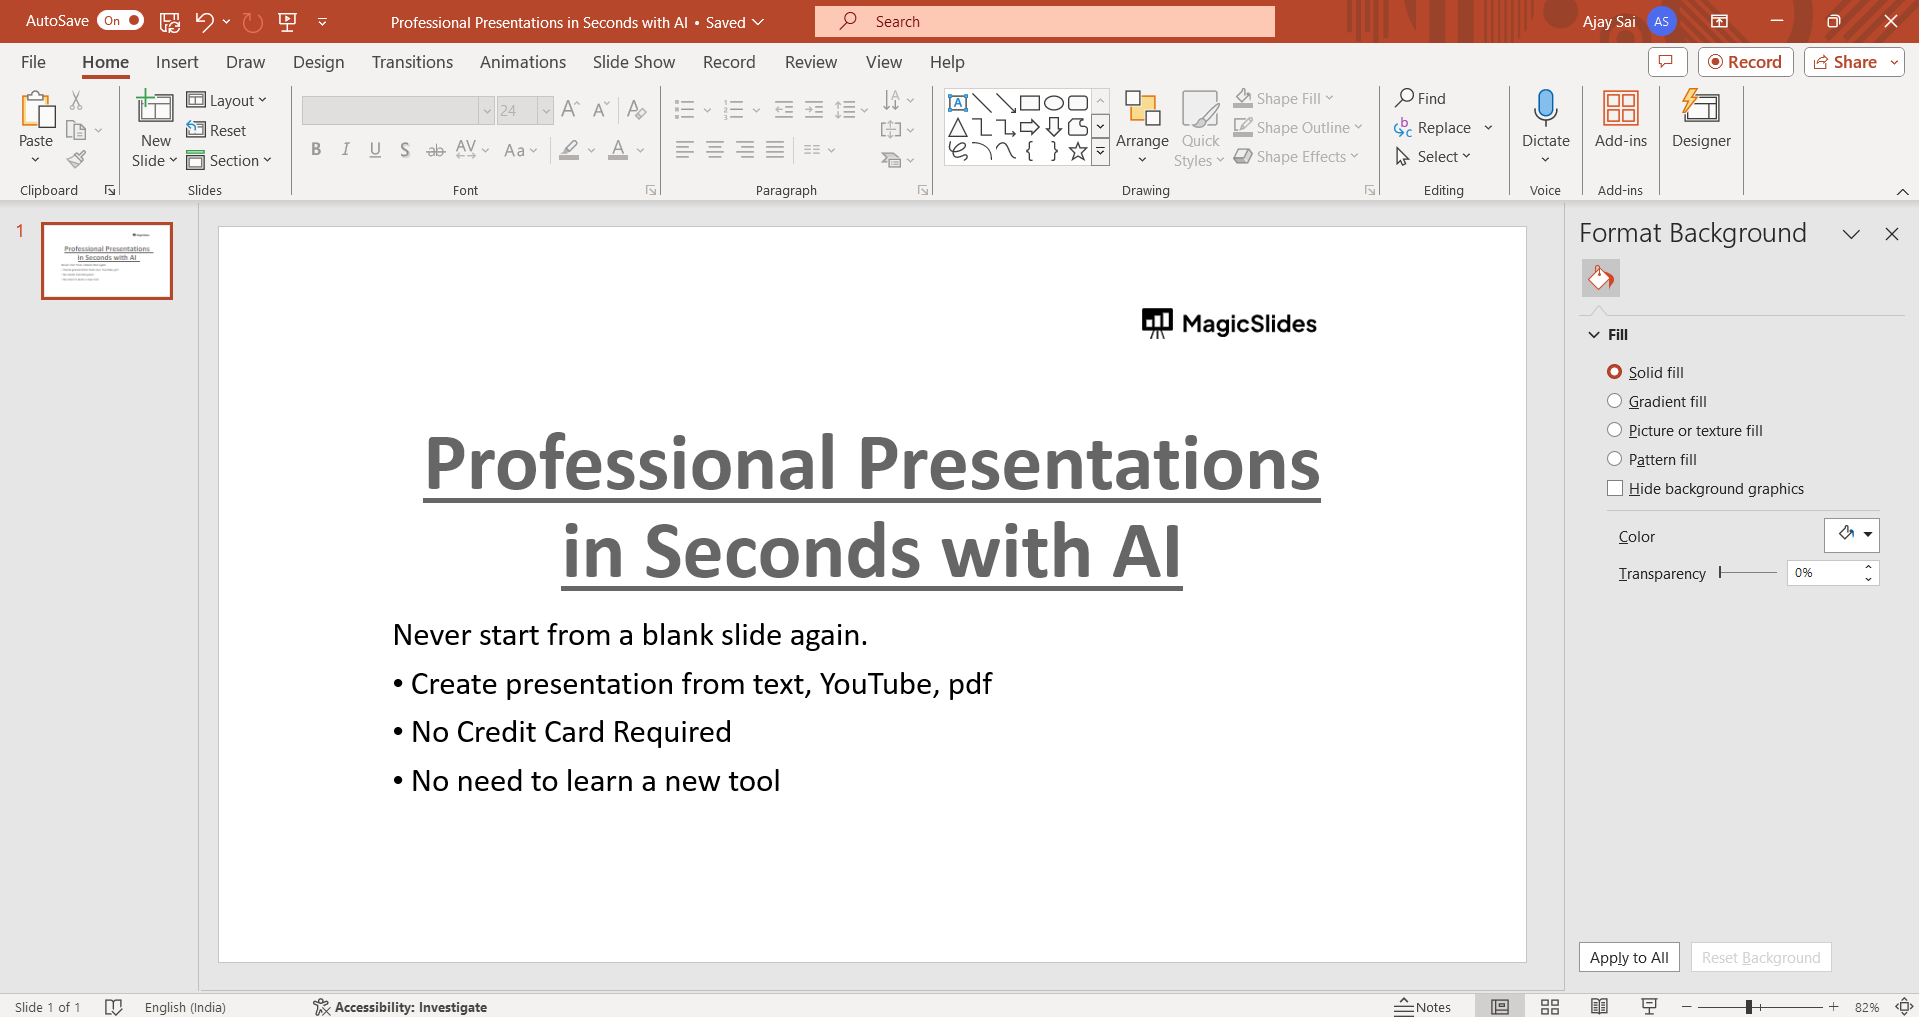This screenshot has width=1919, height=1017.
Task: Insert a New Slide
Action: (155, 108)
